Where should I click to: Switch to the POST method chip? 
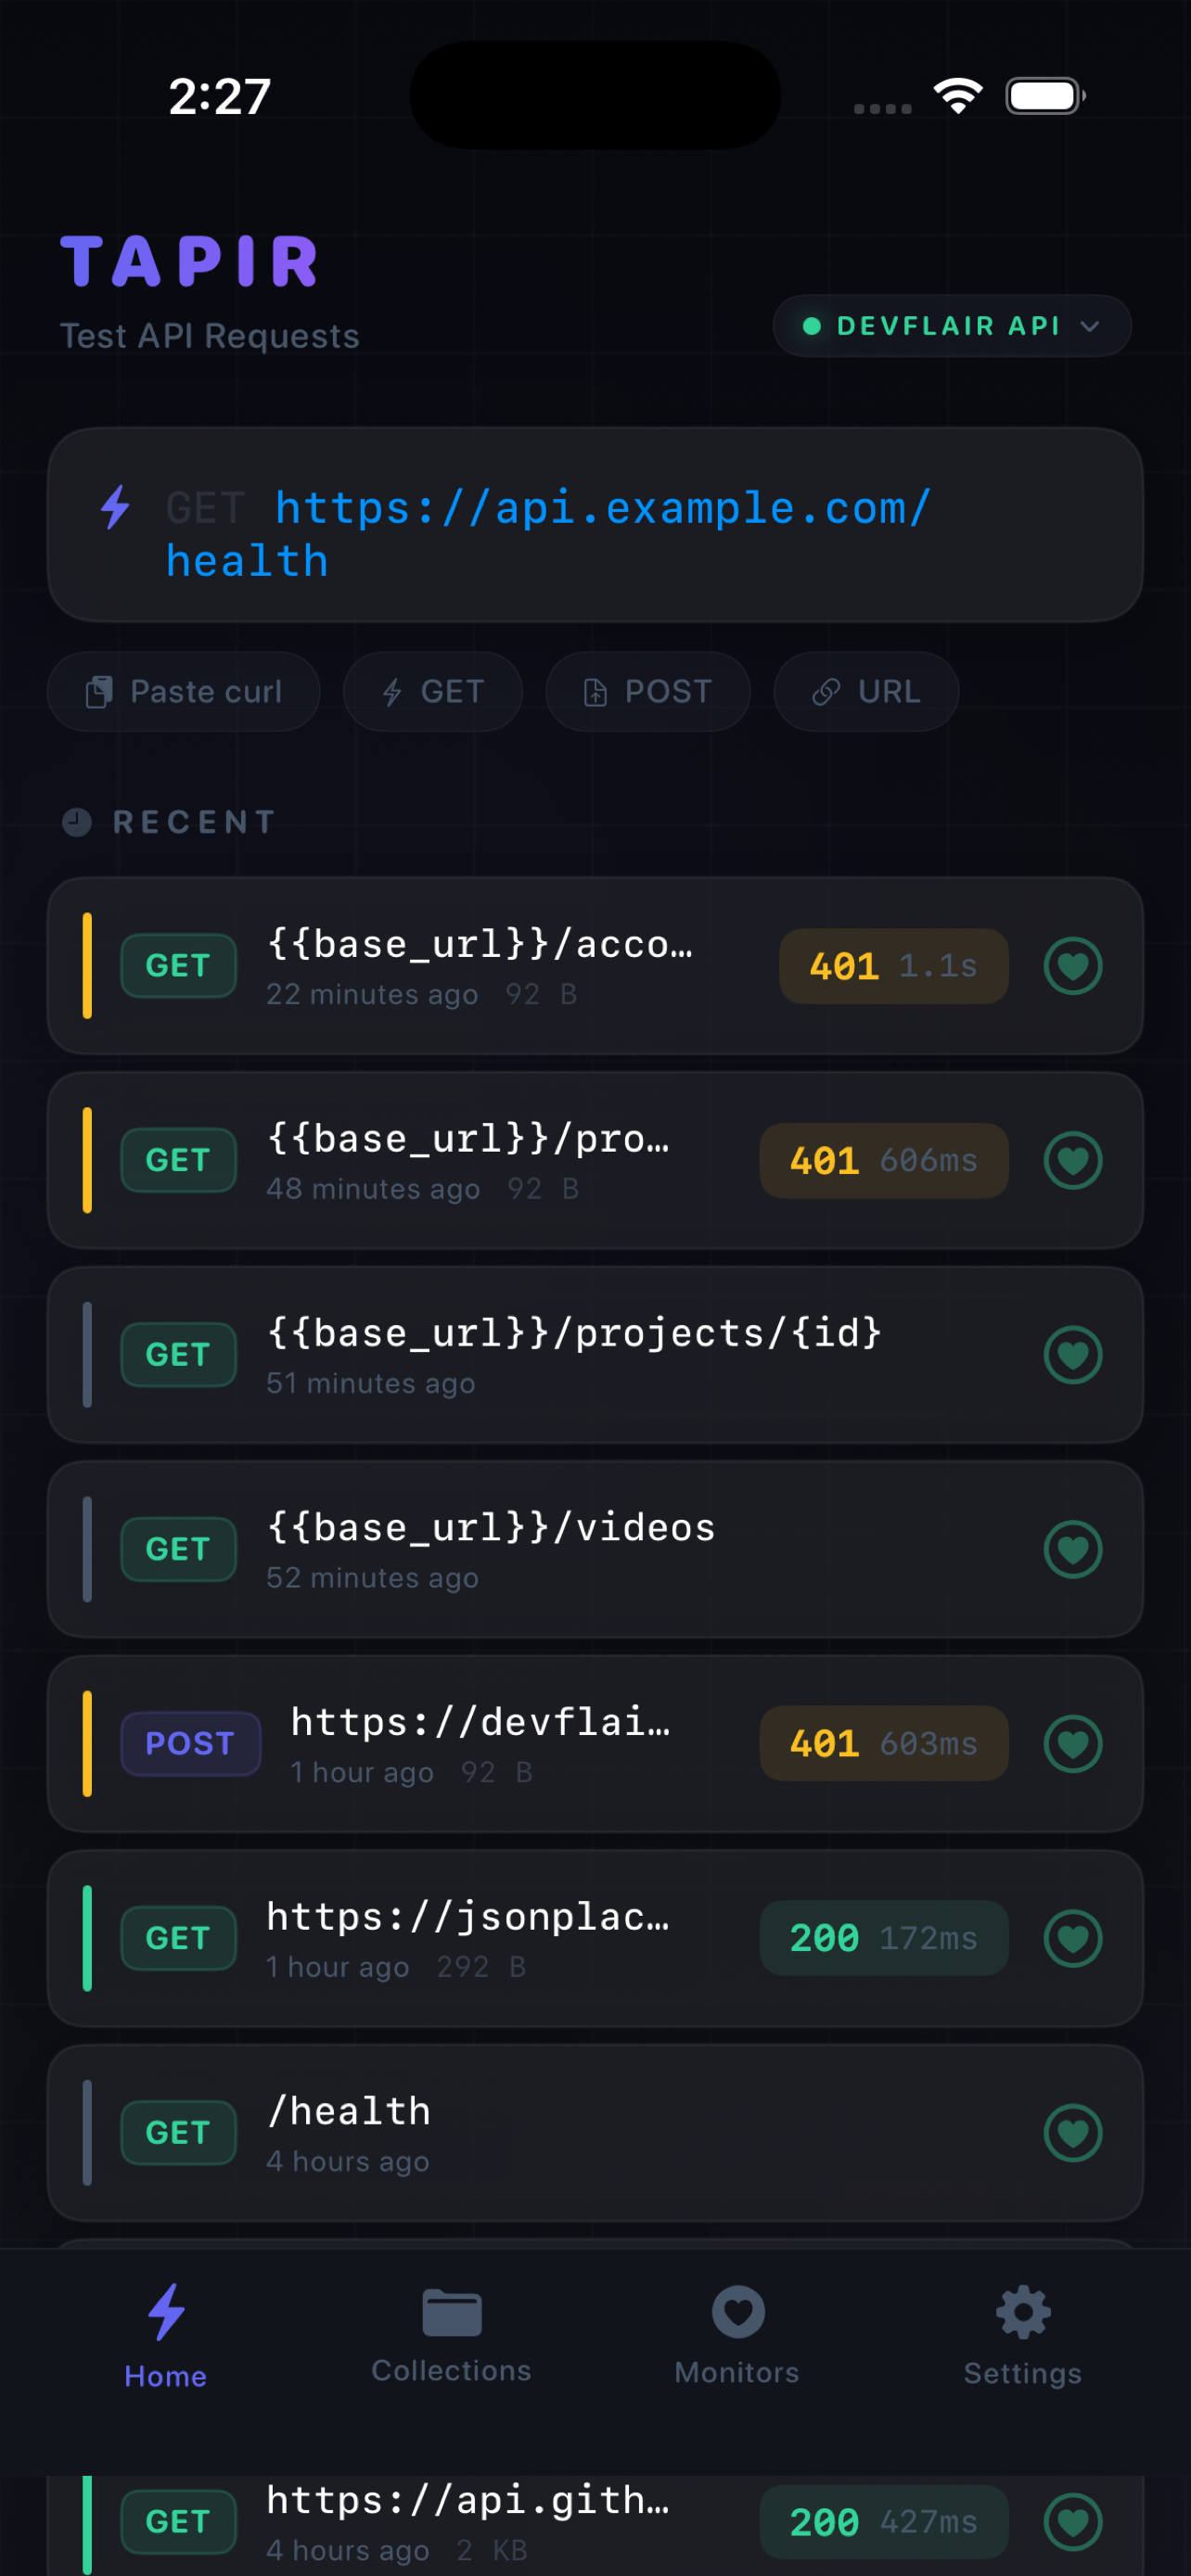point(647,691)
